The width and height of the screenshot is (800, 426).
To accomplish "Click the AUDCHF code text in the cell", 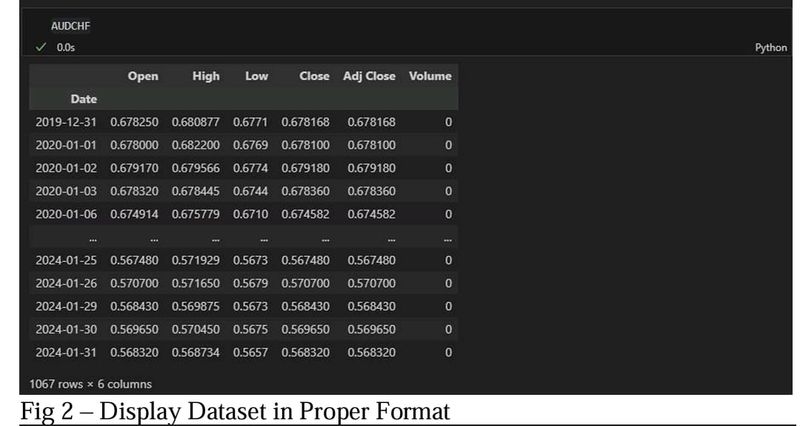I will (70, 26).
